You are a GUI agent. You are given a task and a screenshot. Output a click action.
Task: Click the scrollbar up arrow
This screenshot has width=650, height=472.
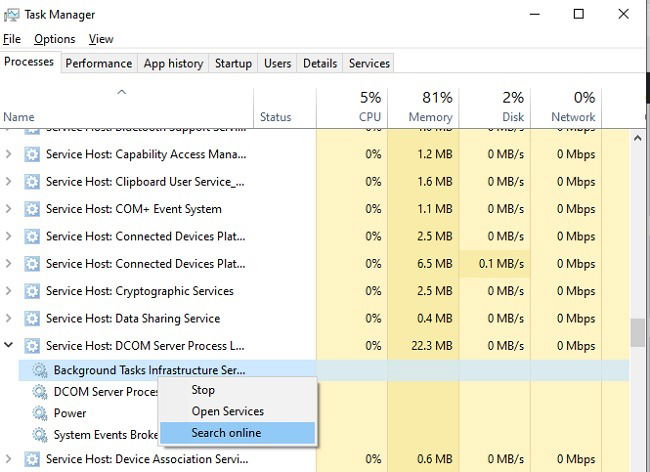point(638,138)
